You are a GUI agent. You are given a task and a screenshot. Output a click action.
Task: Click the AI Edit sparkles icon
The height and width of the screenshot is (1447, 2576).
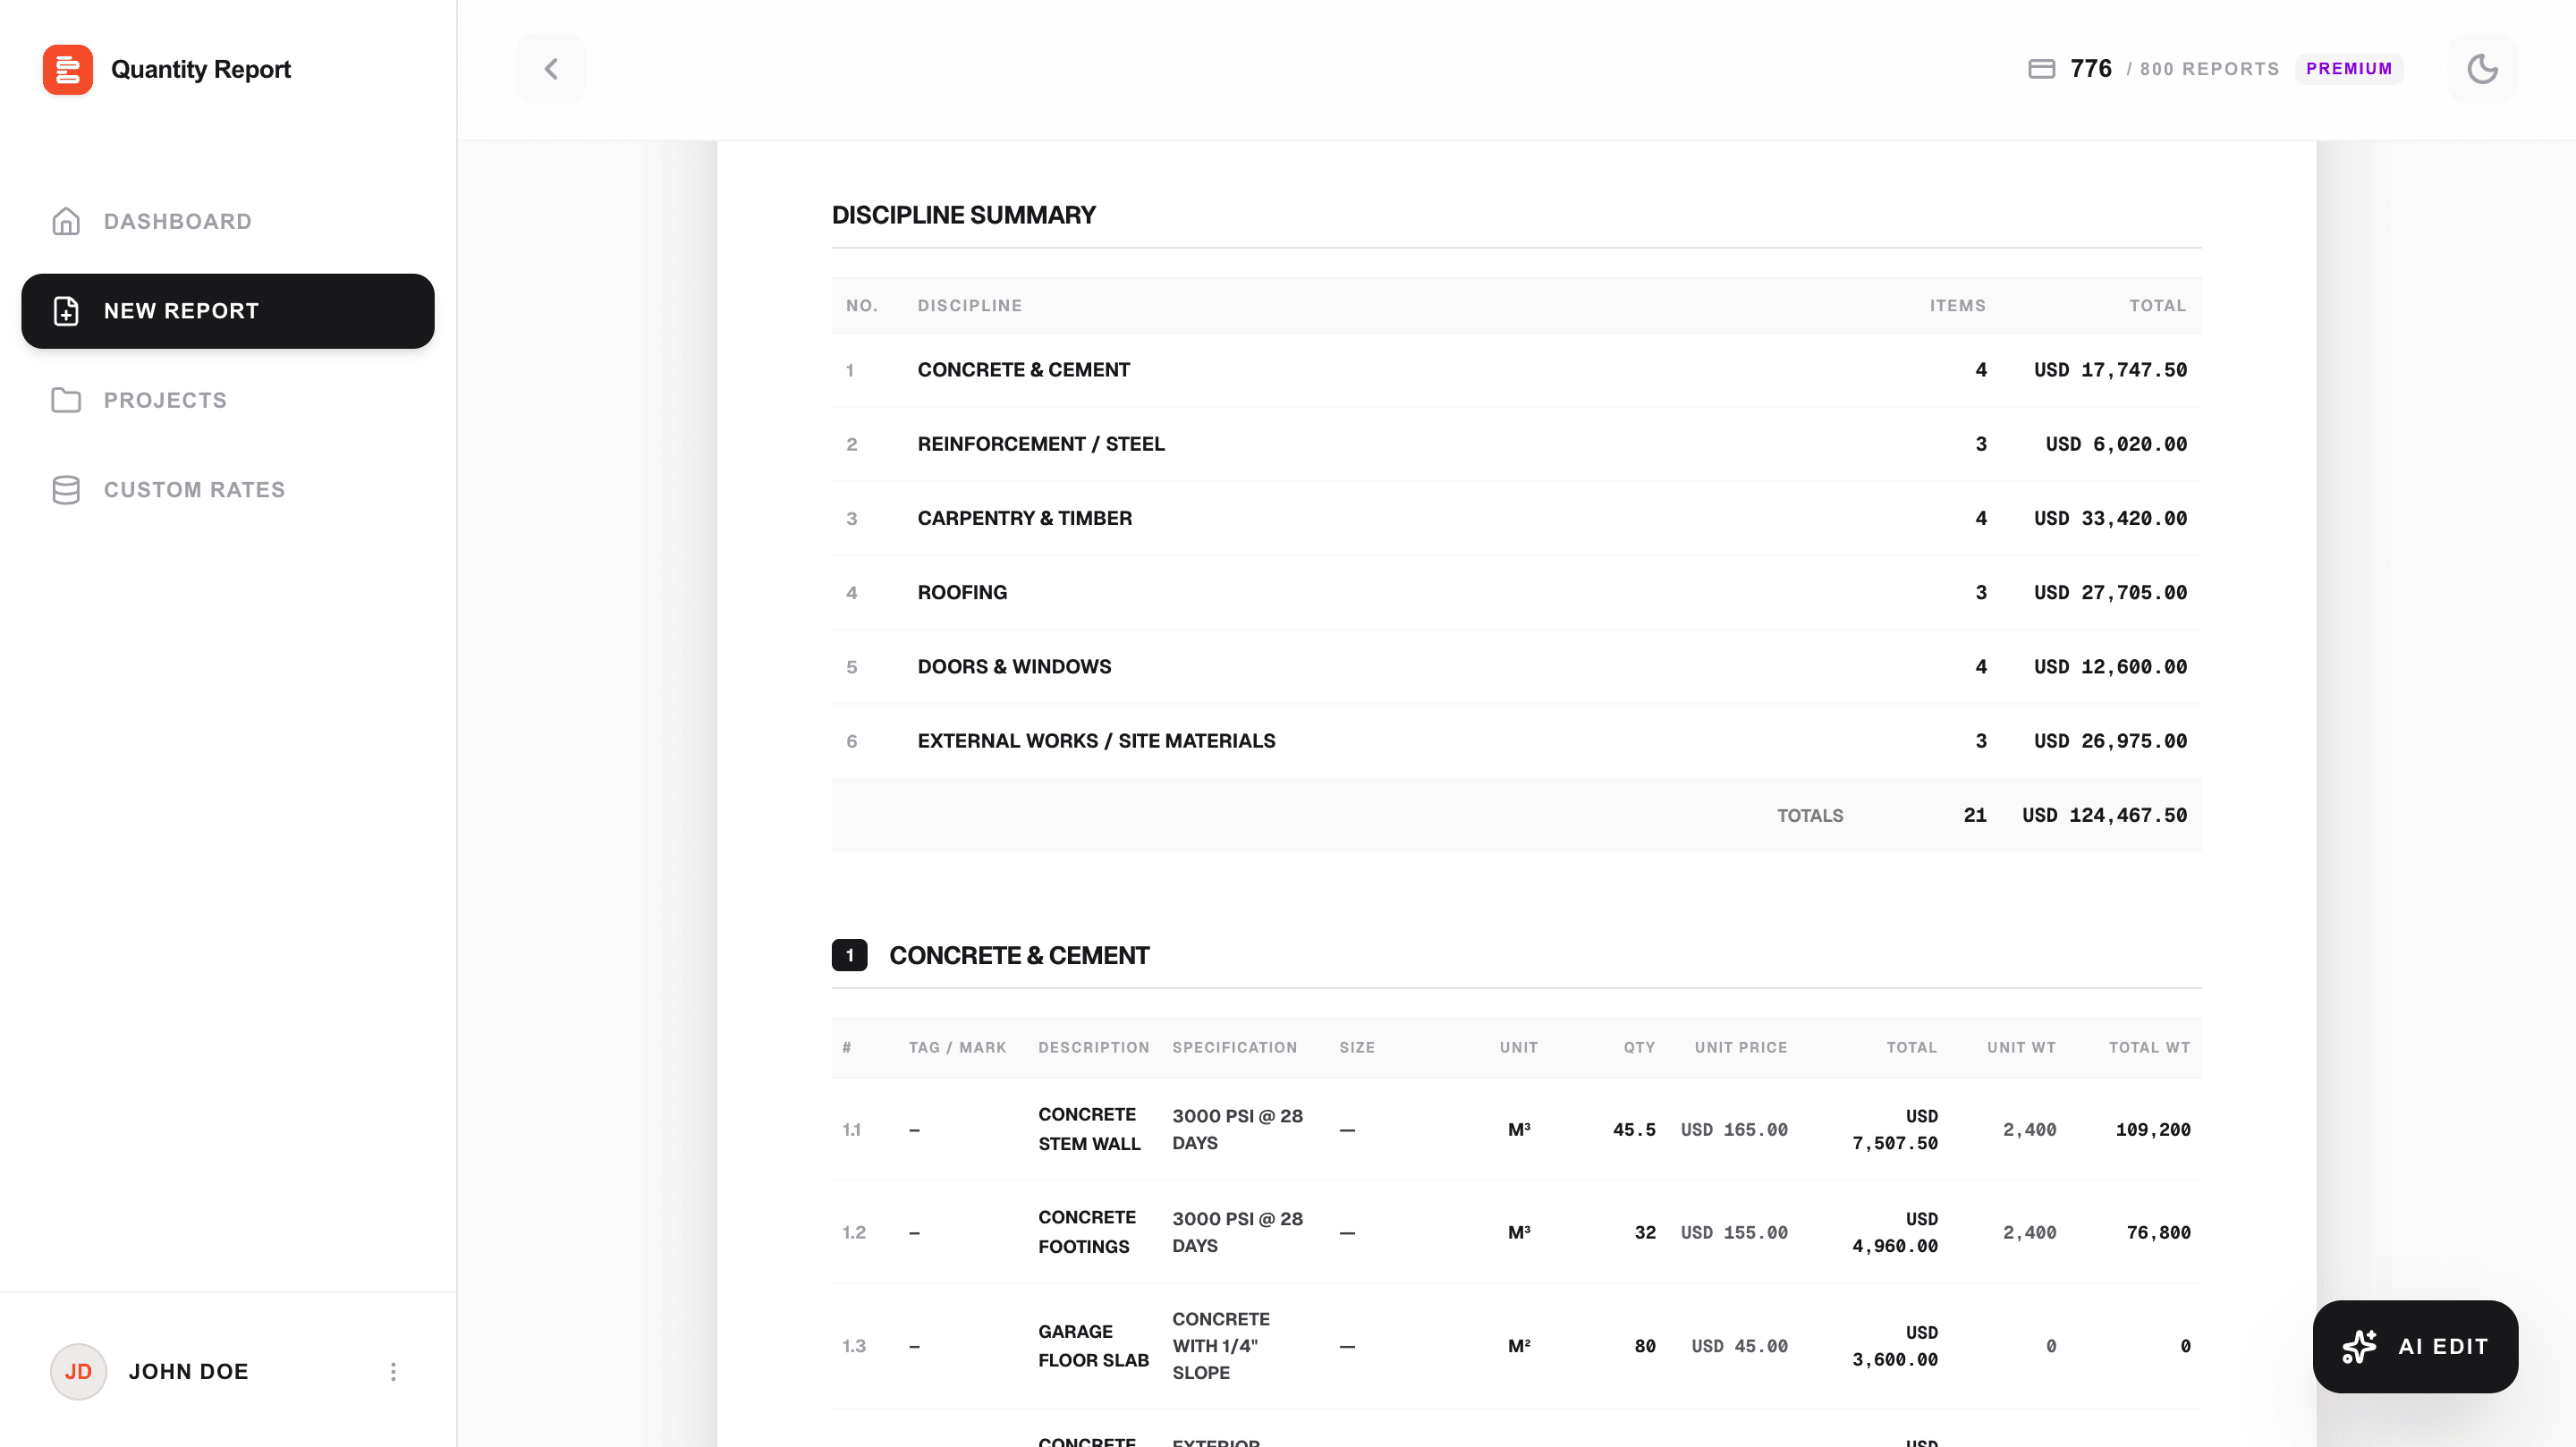click(x=2360, y=1346)
